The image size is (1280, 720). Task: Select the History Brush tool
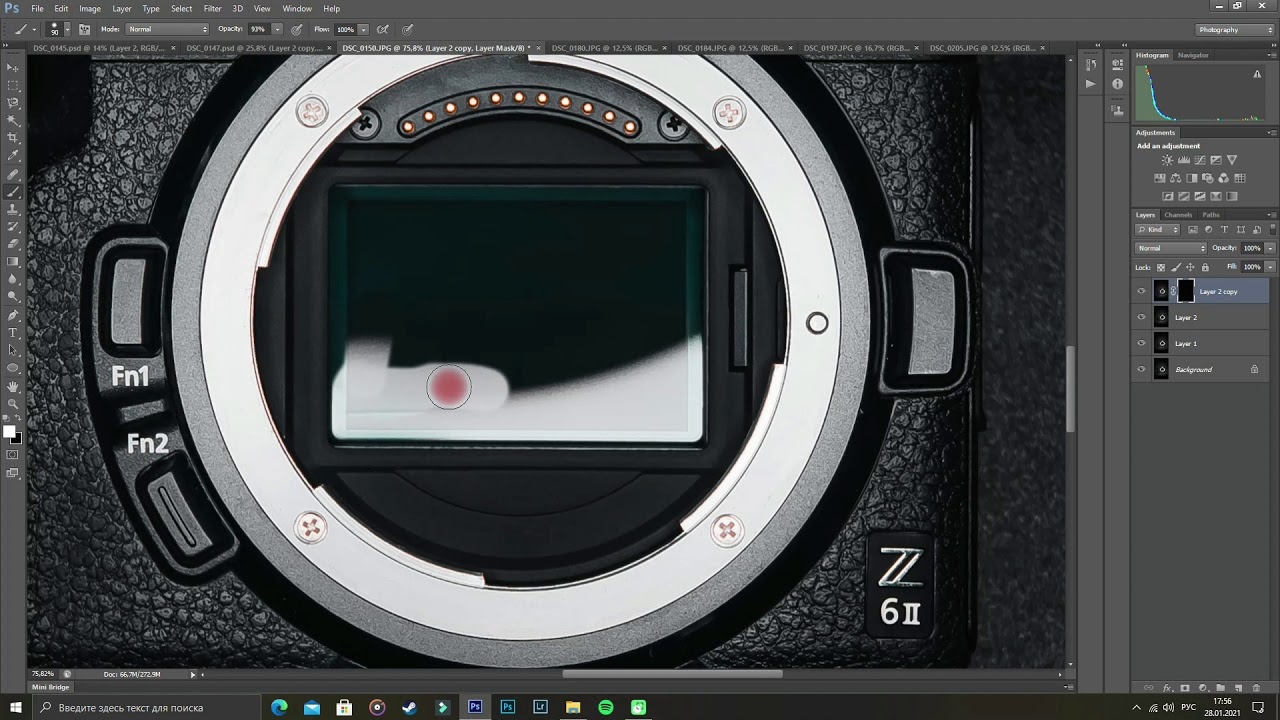point(13,226)
